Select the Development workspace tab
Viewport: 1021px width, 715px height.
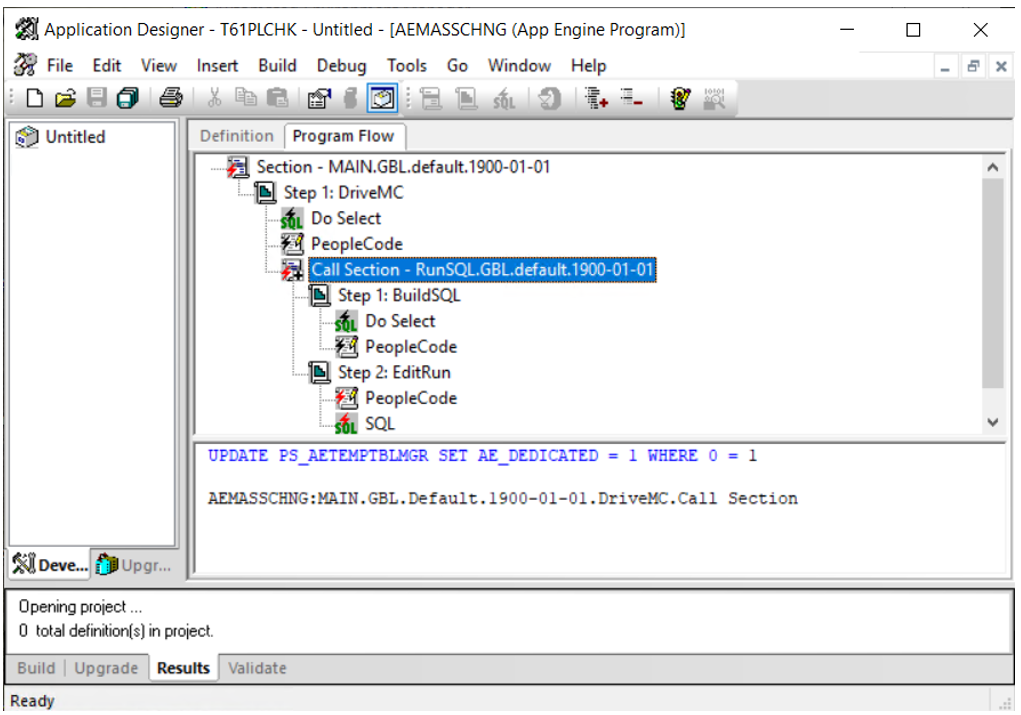[x=50, y=565]
